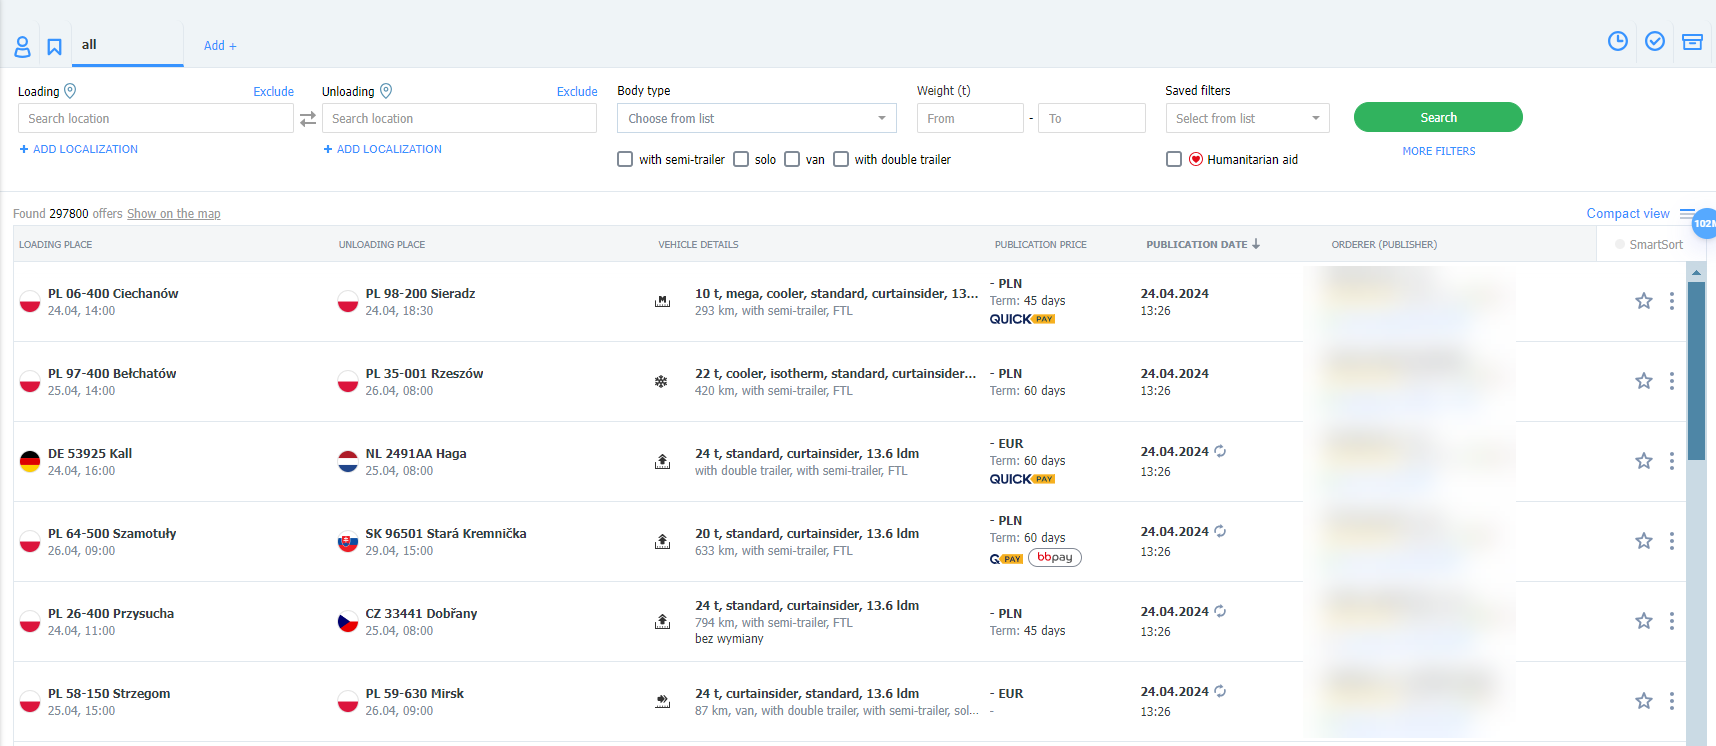Open more options for the Bełchatów offer
This screenshot has height=746, width=1716.
pyautogui.click(x=1671, y=381)
